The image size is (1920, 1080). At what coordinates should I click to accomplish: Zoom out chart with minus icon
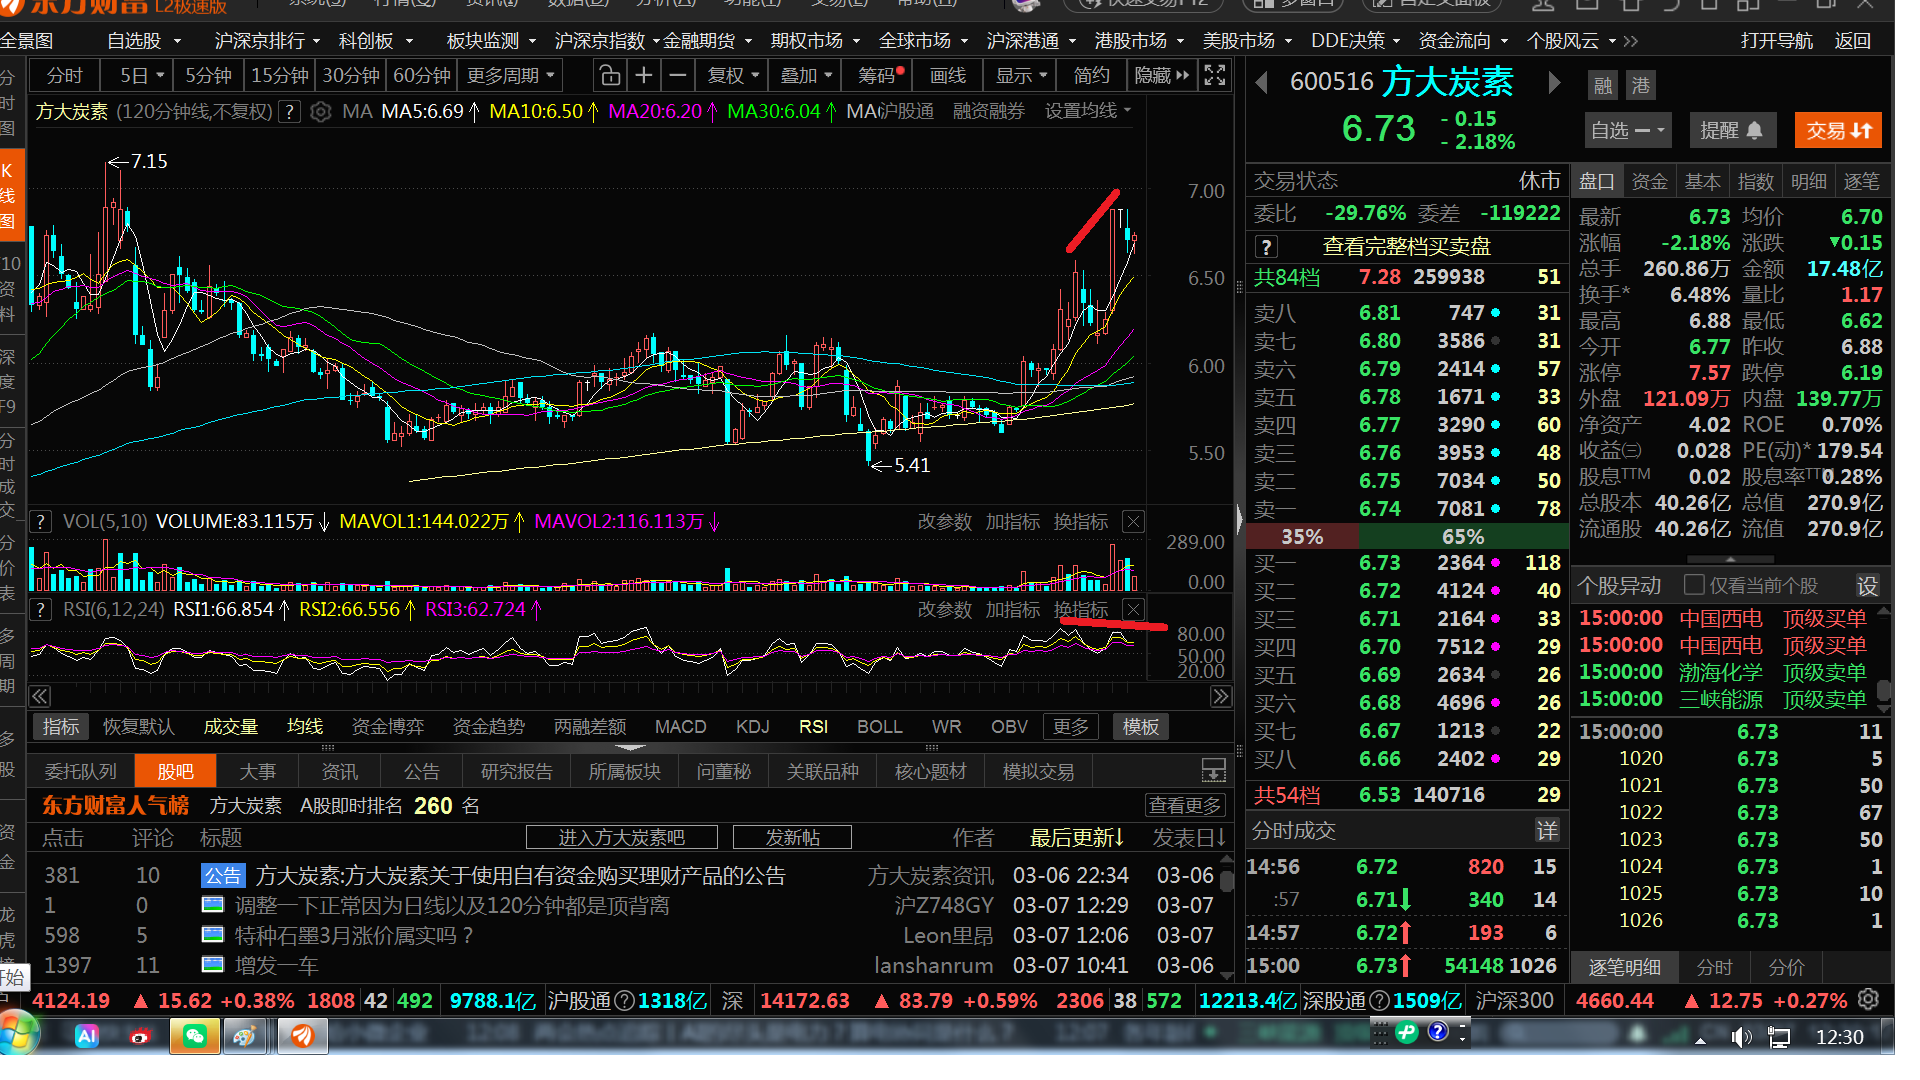678,76
